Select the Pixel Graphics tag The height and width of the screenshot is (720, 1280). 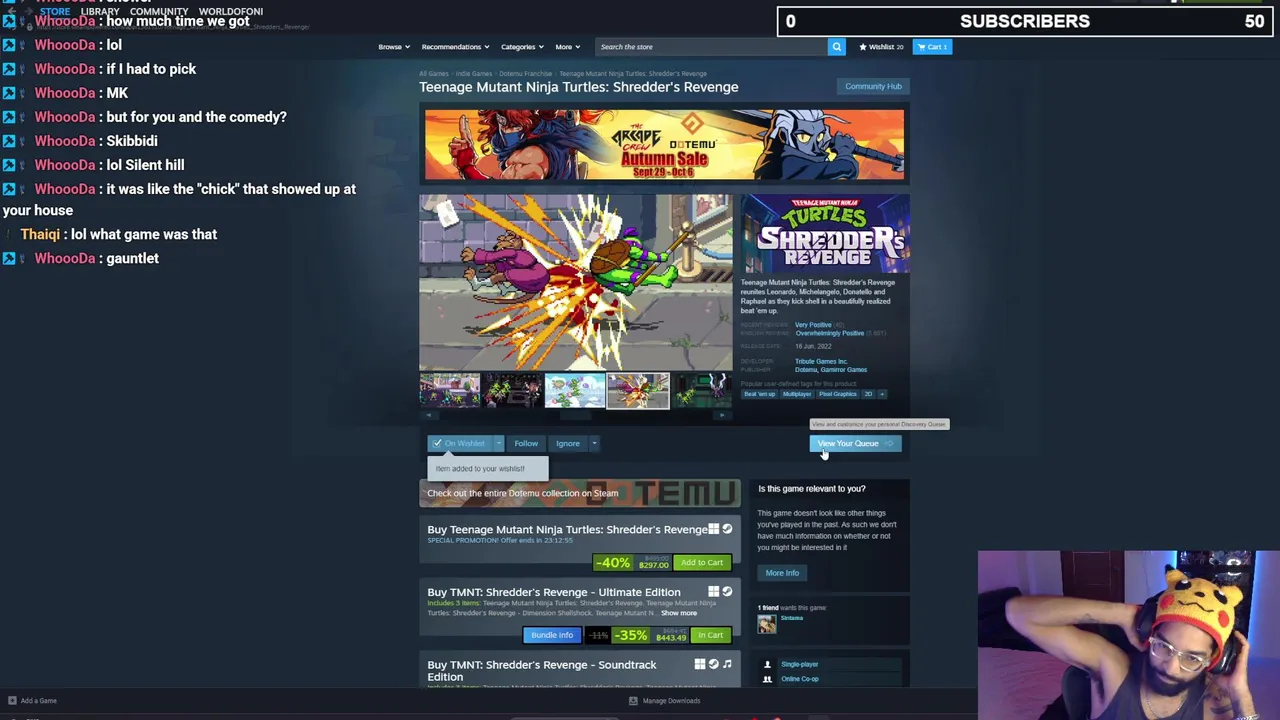click(838, 394)
